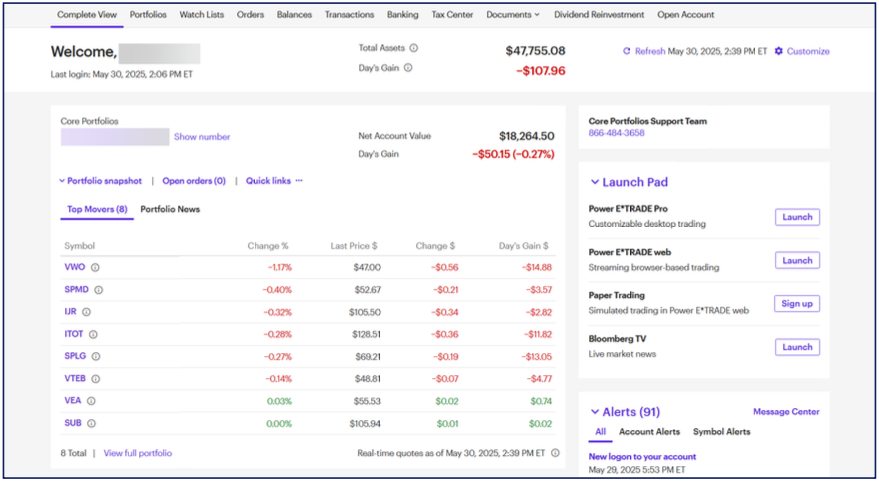Image resolution: width=879 pixels, height=482 pixels.
Task: Open the Transactions tab
Action: click(349, 15)
